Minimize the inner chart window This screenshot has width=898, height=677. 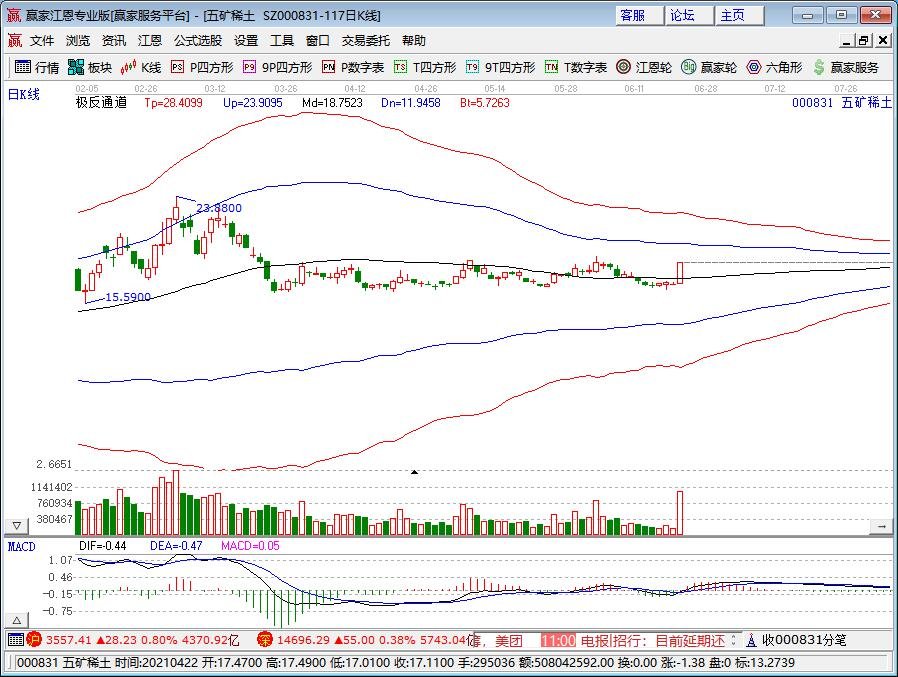(846, 41)
